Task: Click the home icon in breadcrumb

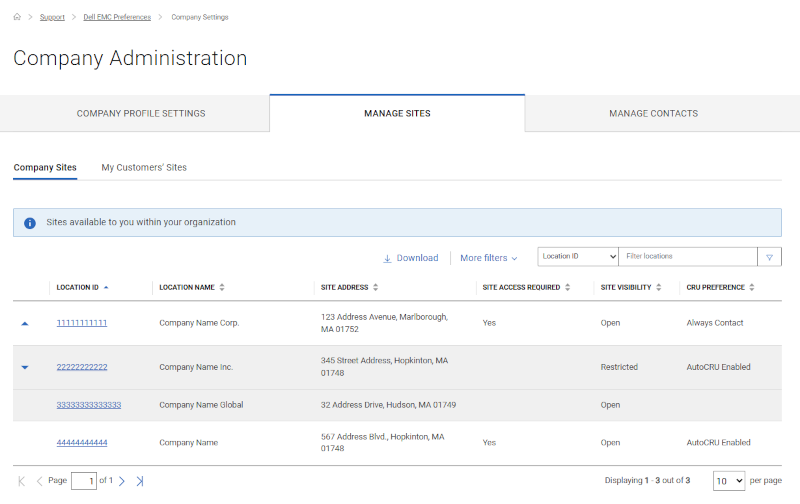Action: tap(17, 17)
